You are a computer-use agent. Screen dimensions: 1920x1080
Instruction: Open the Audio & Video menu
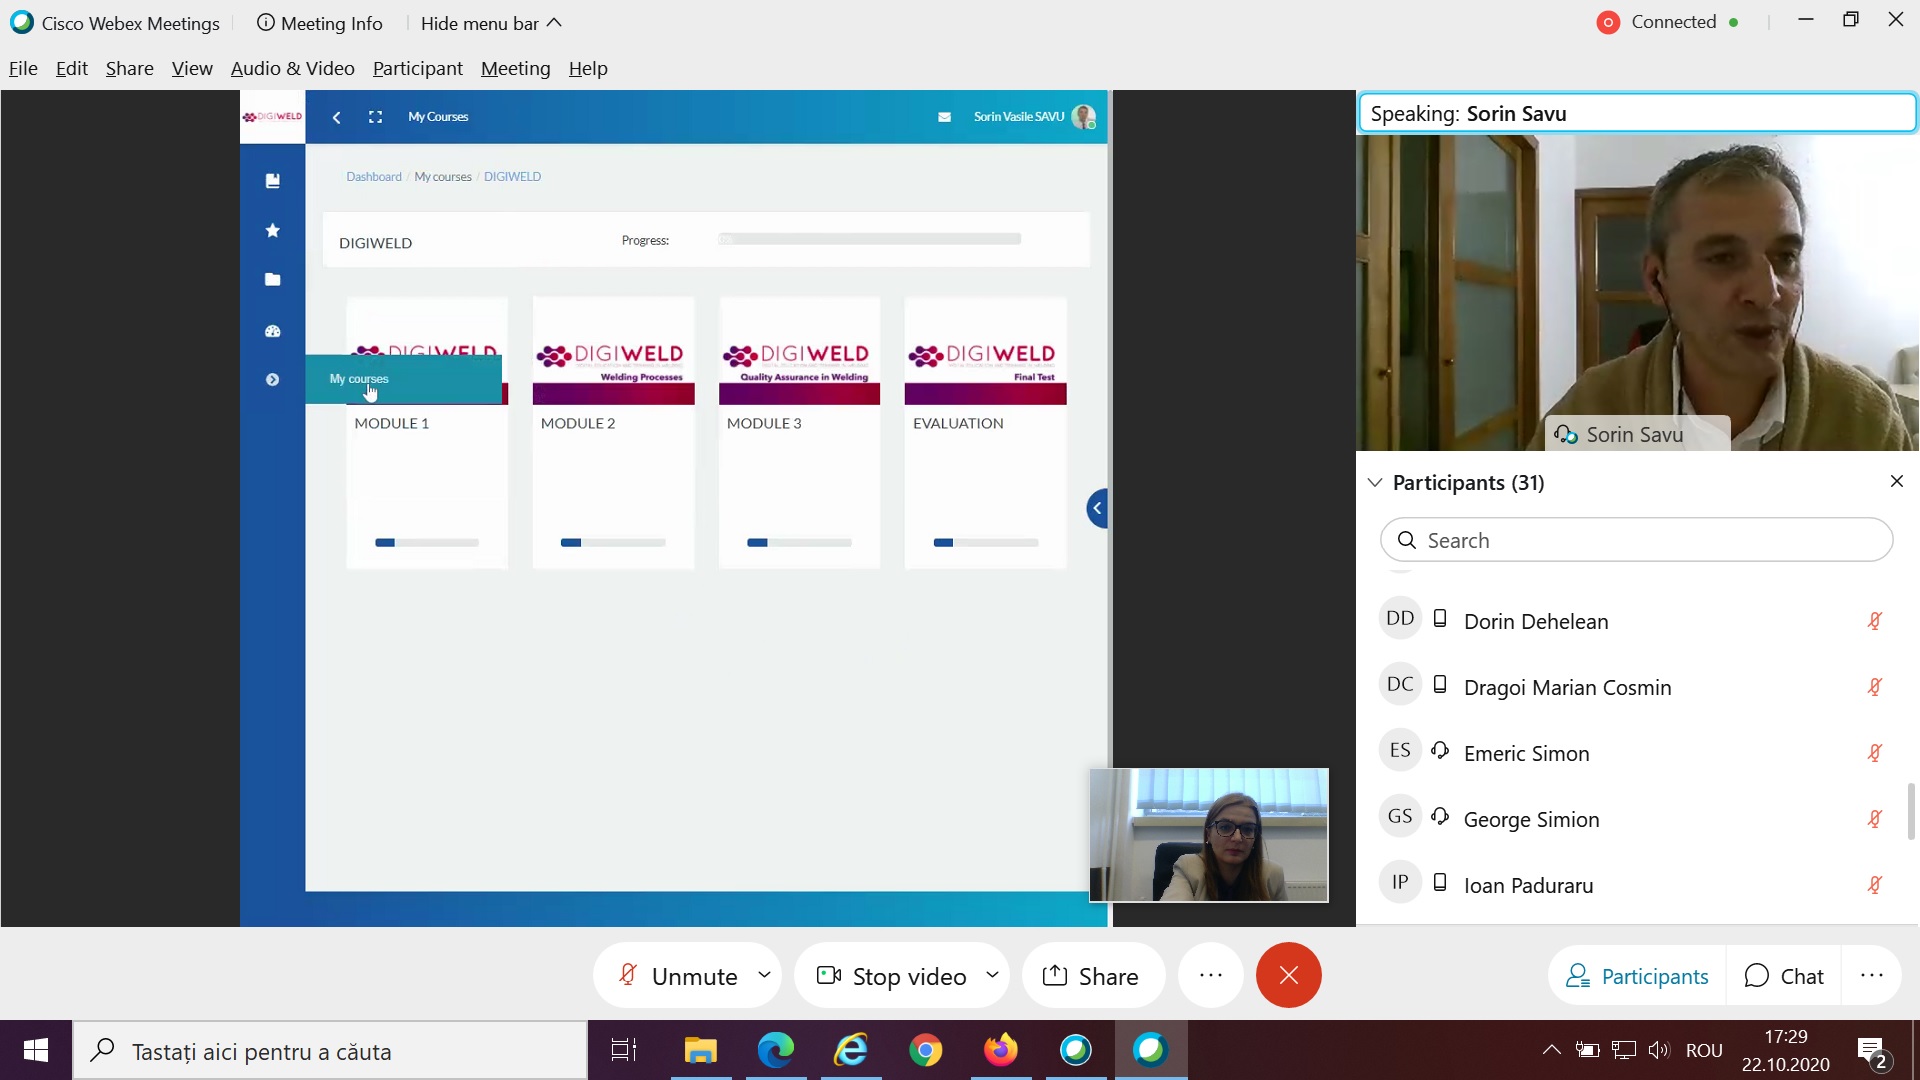click(x=292, y=68)
